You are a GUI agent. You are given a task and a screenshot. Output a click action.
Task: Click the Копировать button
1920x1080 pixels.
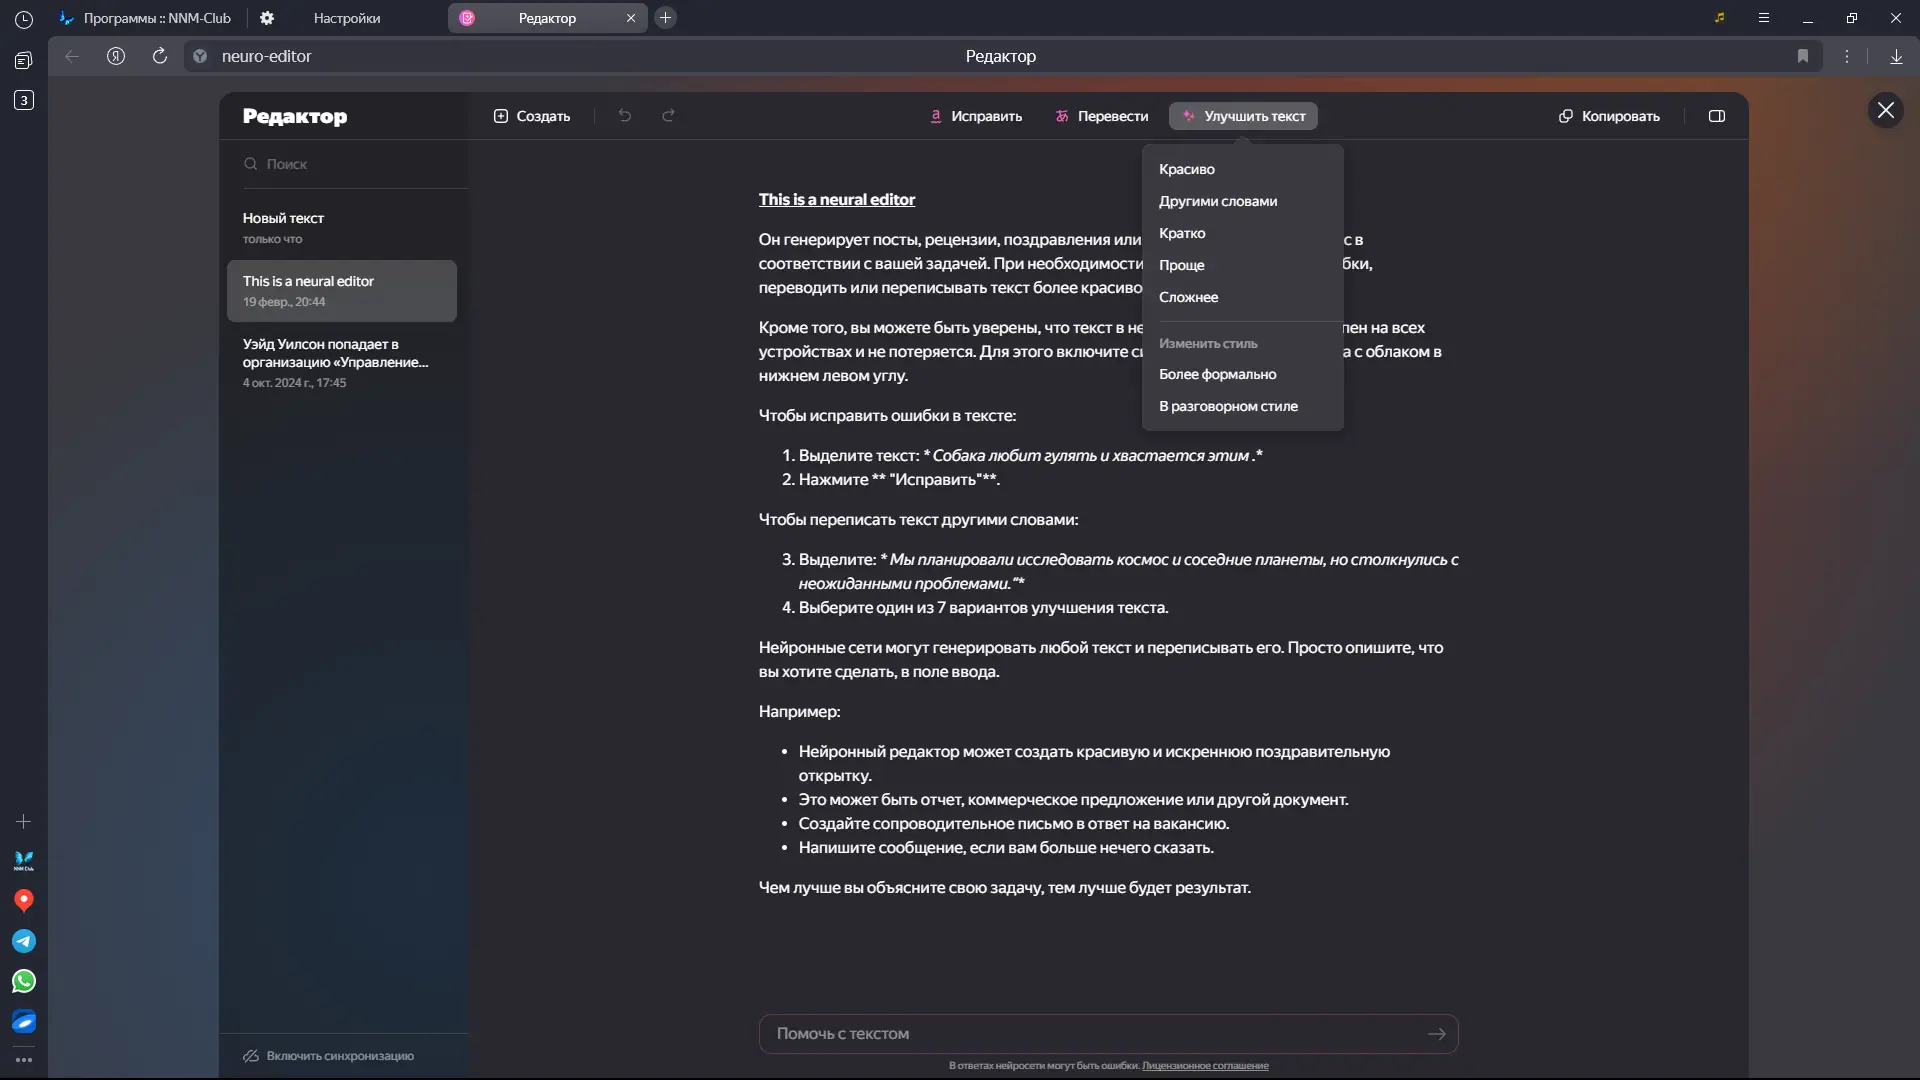pos(1609,116)
